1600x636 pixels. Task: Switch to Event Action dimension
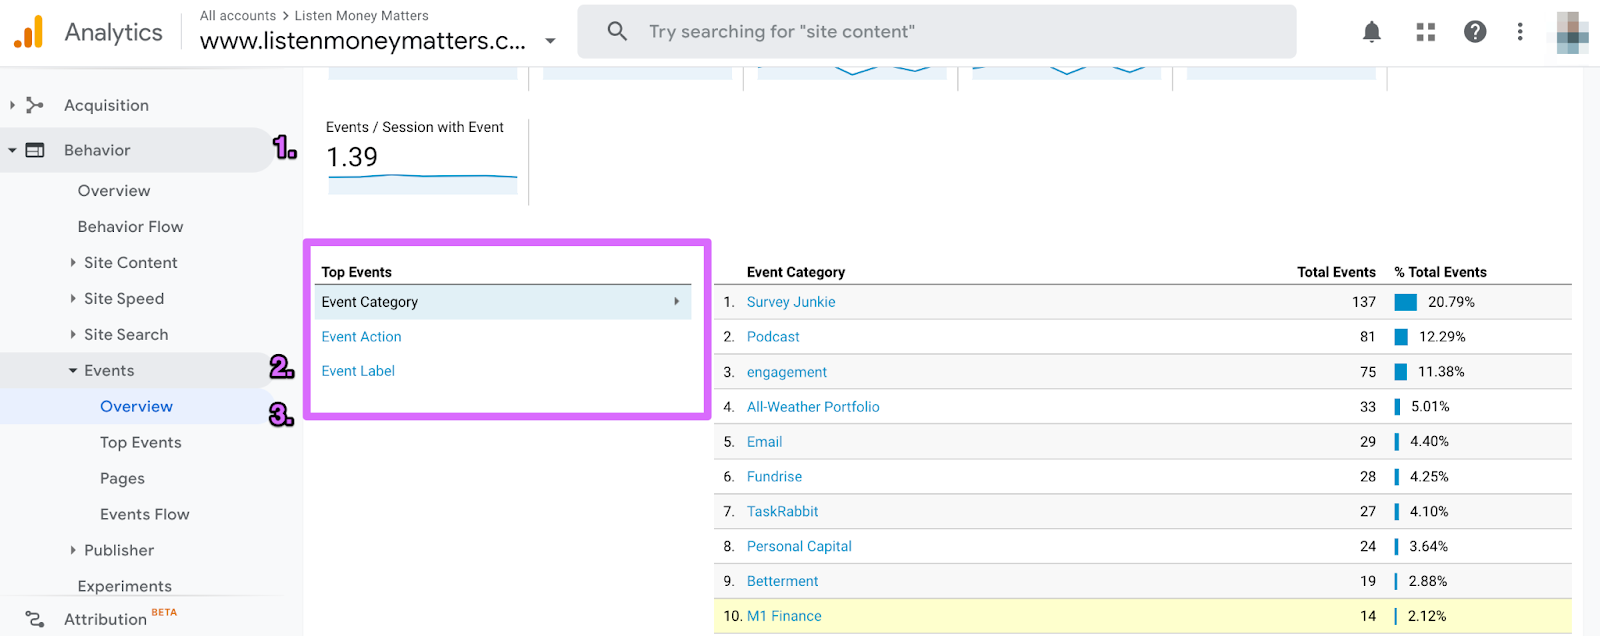(x=361, y=337)
